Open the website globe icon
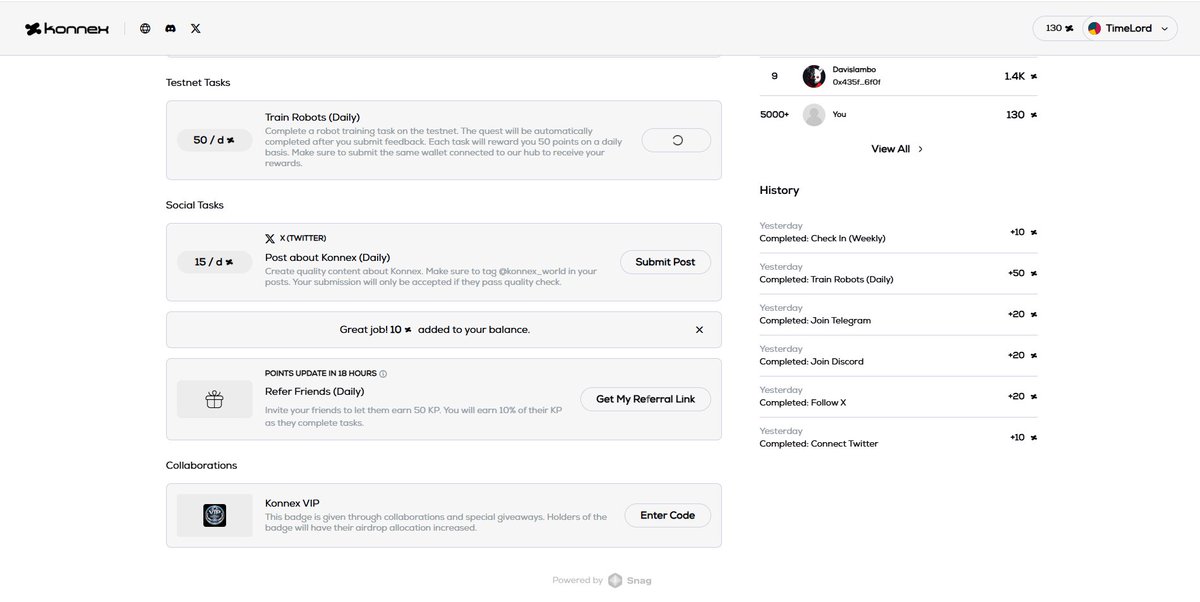1200x602 pixels. pos(145,29)
